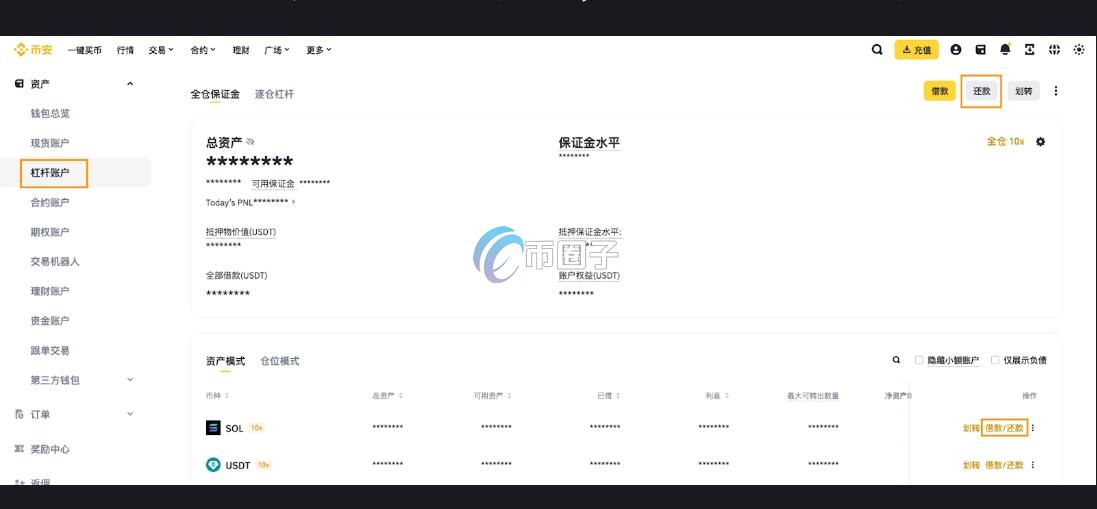Screen dimensions: 1097x509
Task: Open the user profile icon
Action: click(x=956, y=50)
